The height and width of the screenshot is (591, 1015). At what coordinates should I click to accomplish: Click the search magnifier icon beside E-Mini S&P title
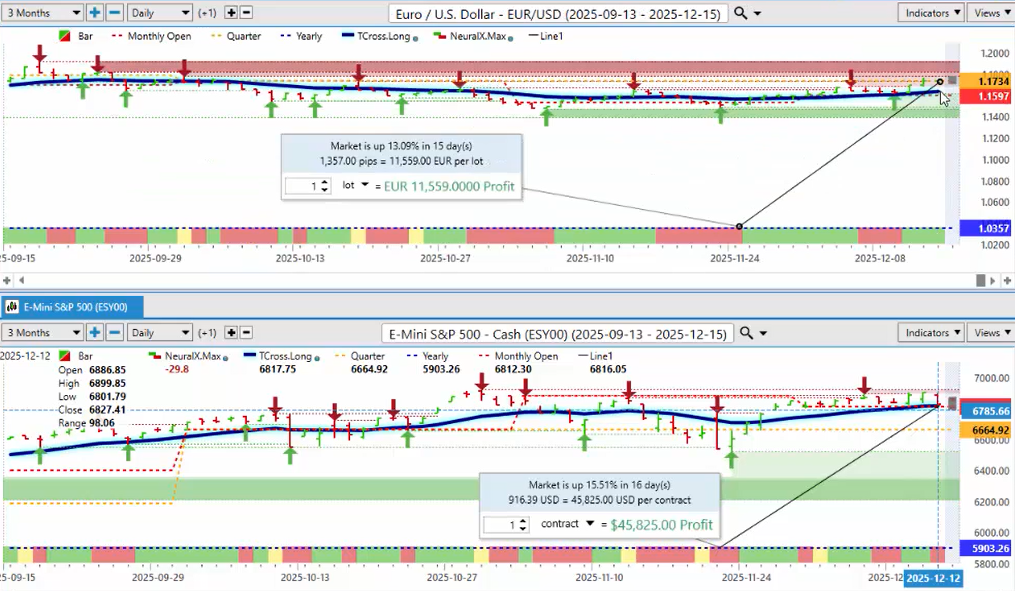[x=746, y=333]
